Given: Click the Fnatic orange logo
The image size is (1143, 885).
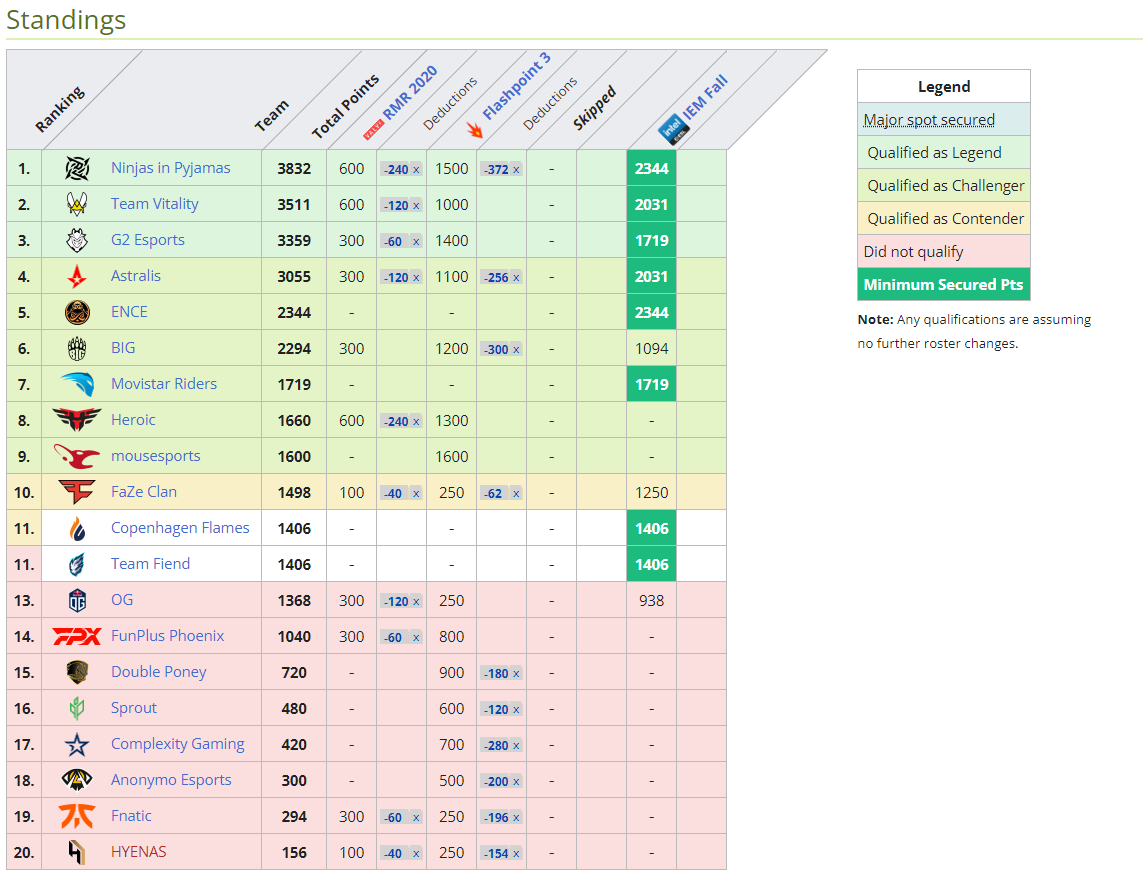Looking at the screenshot, I should click(x=77, y=816).
